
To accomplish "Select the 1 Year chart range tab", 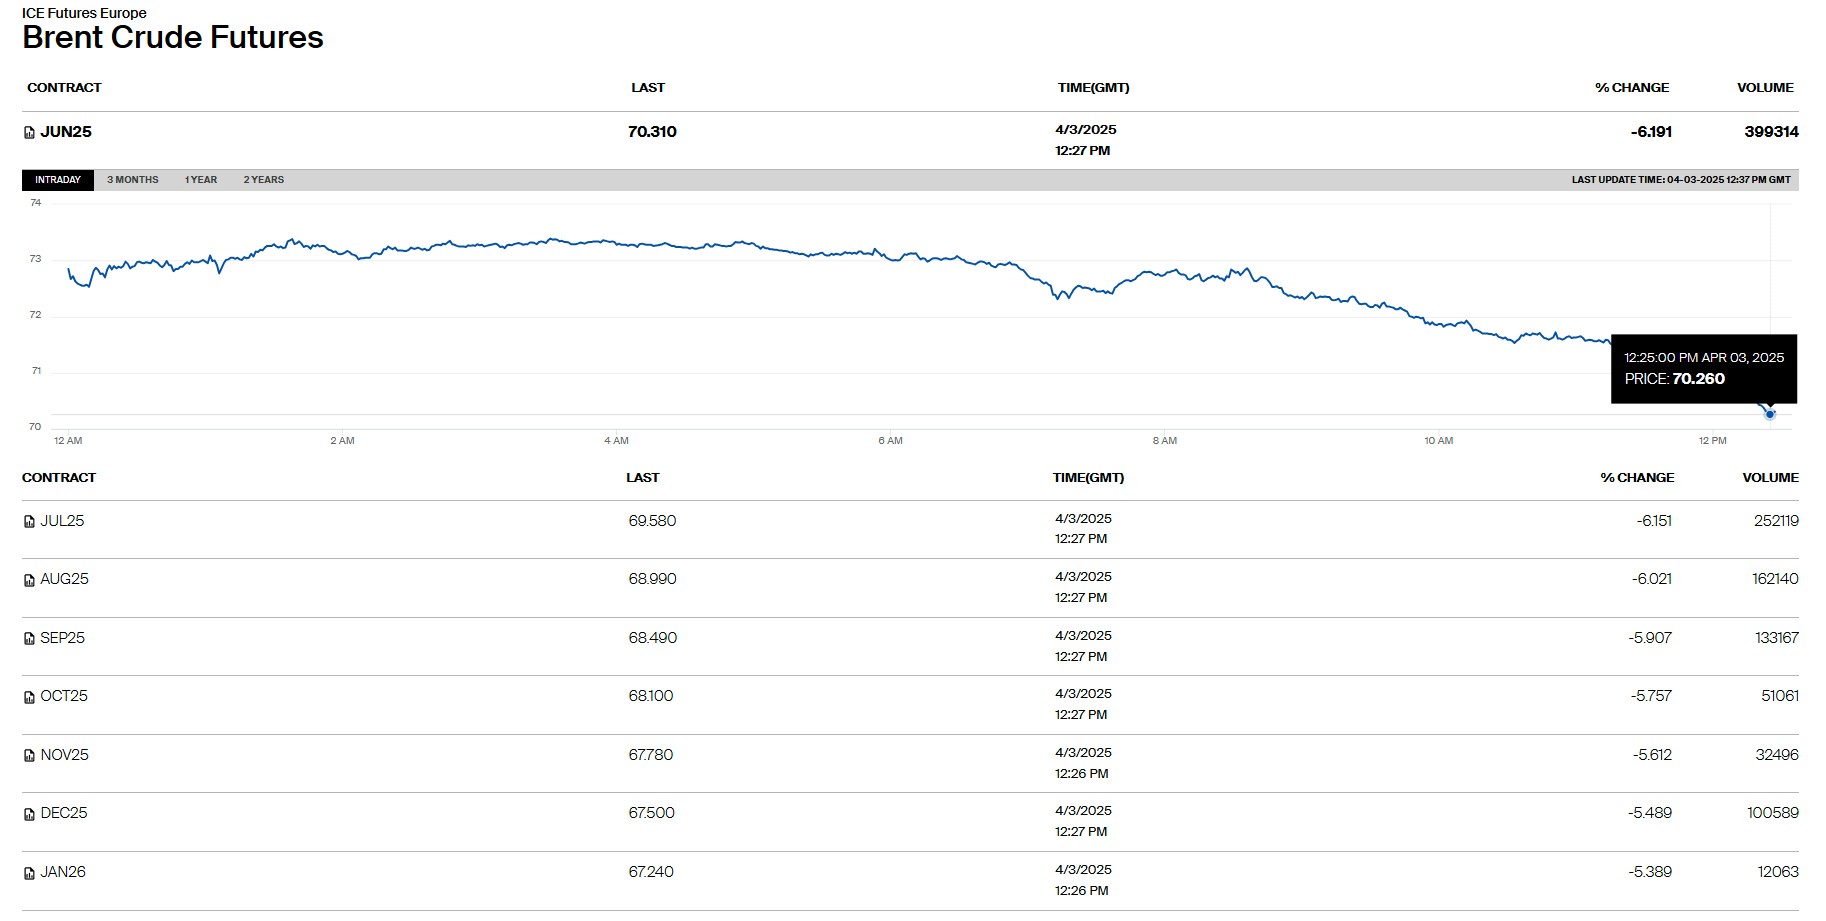I will tap(201, 180).
